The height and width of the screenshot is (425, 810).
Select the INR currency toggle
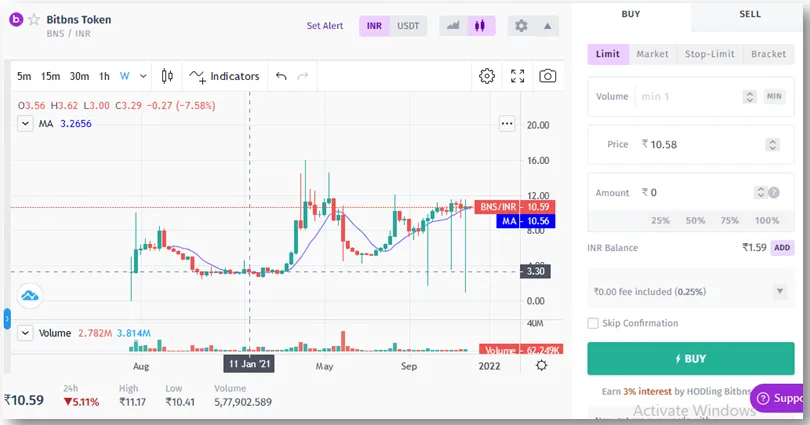[374, 26]
